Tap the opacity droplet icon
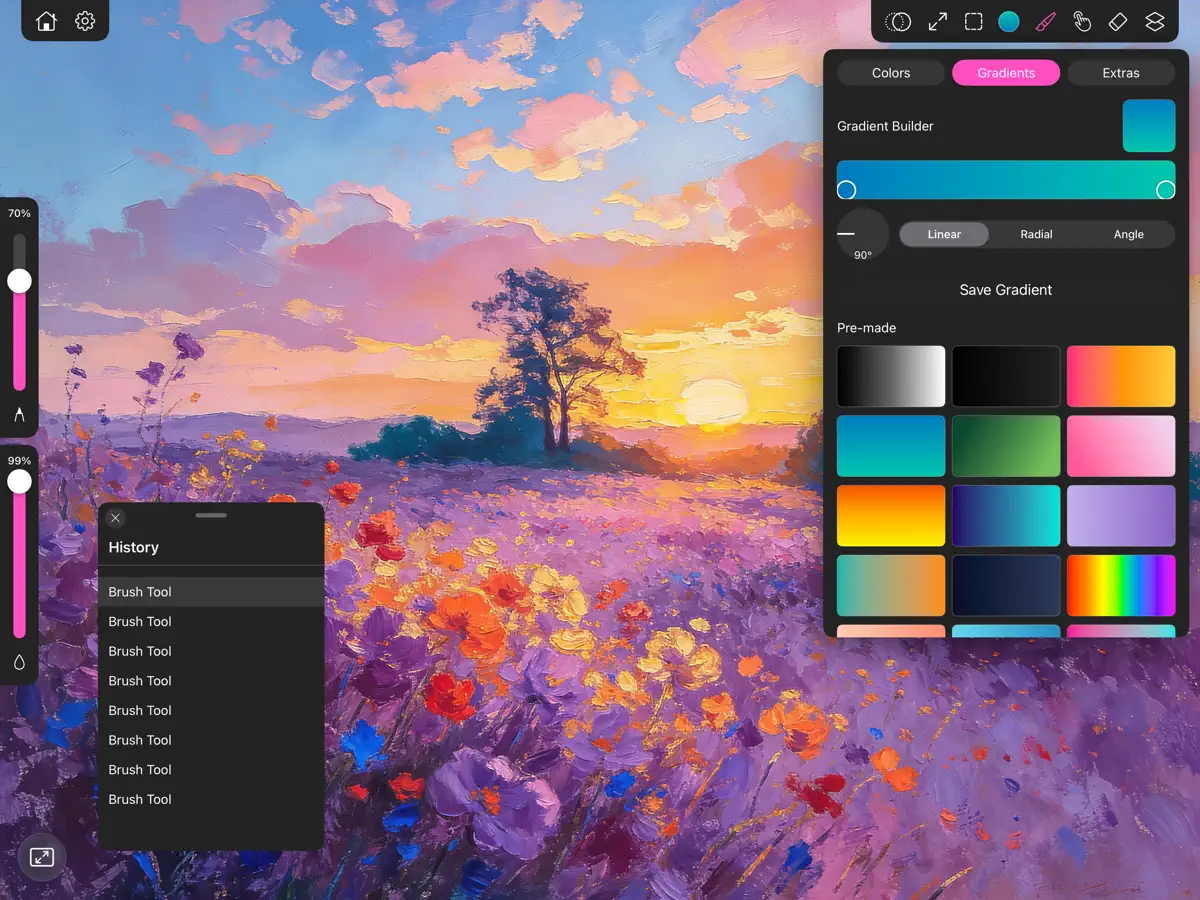 click(x=19, y=662)
